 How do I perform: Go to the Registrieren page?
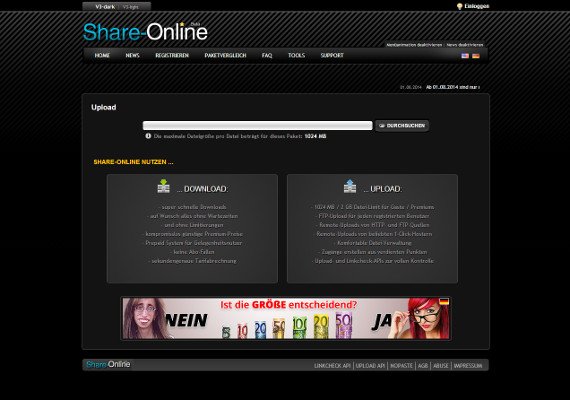tap(172, 55)
